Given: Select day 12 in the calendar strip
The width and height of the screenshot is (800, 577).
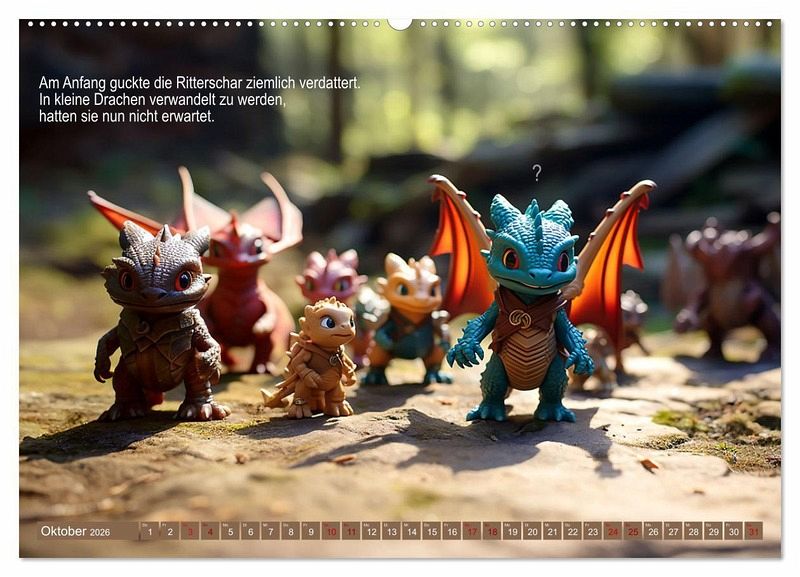Looking at the screenshot, I should click(x=371, y=531).
